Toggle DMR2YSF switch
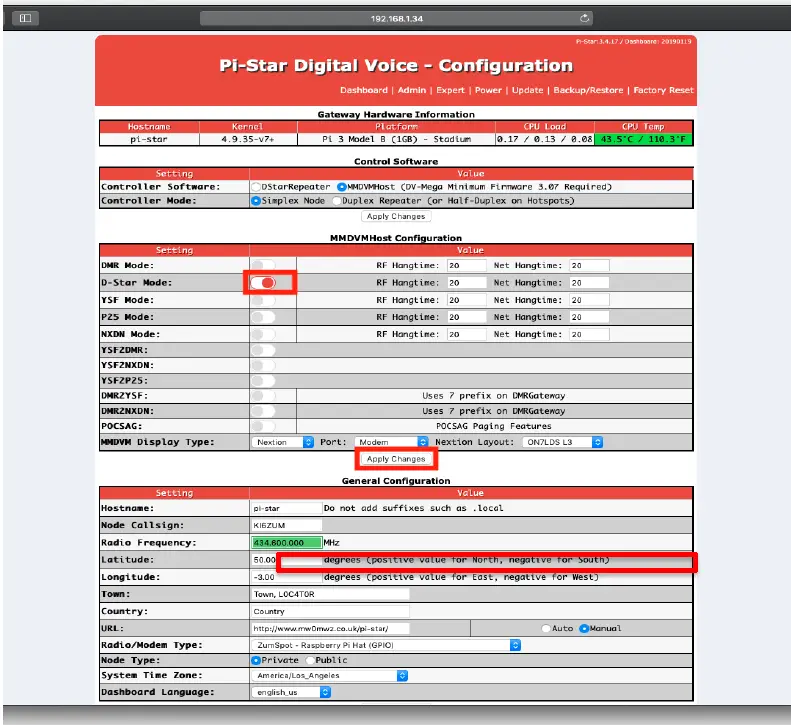 point(263,396)
